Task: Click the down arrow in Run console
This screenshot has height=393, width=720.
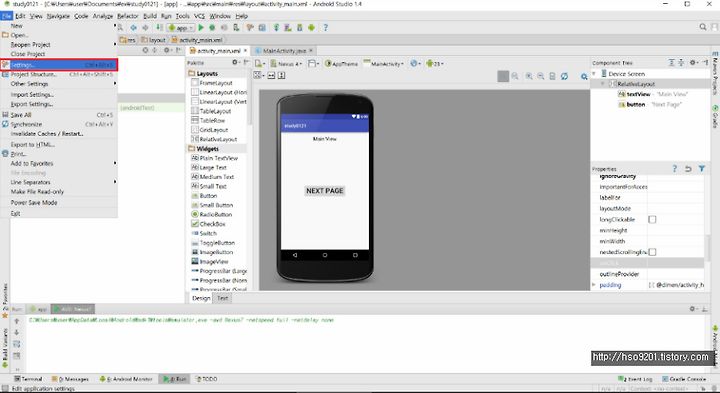Action: [17, 332]
